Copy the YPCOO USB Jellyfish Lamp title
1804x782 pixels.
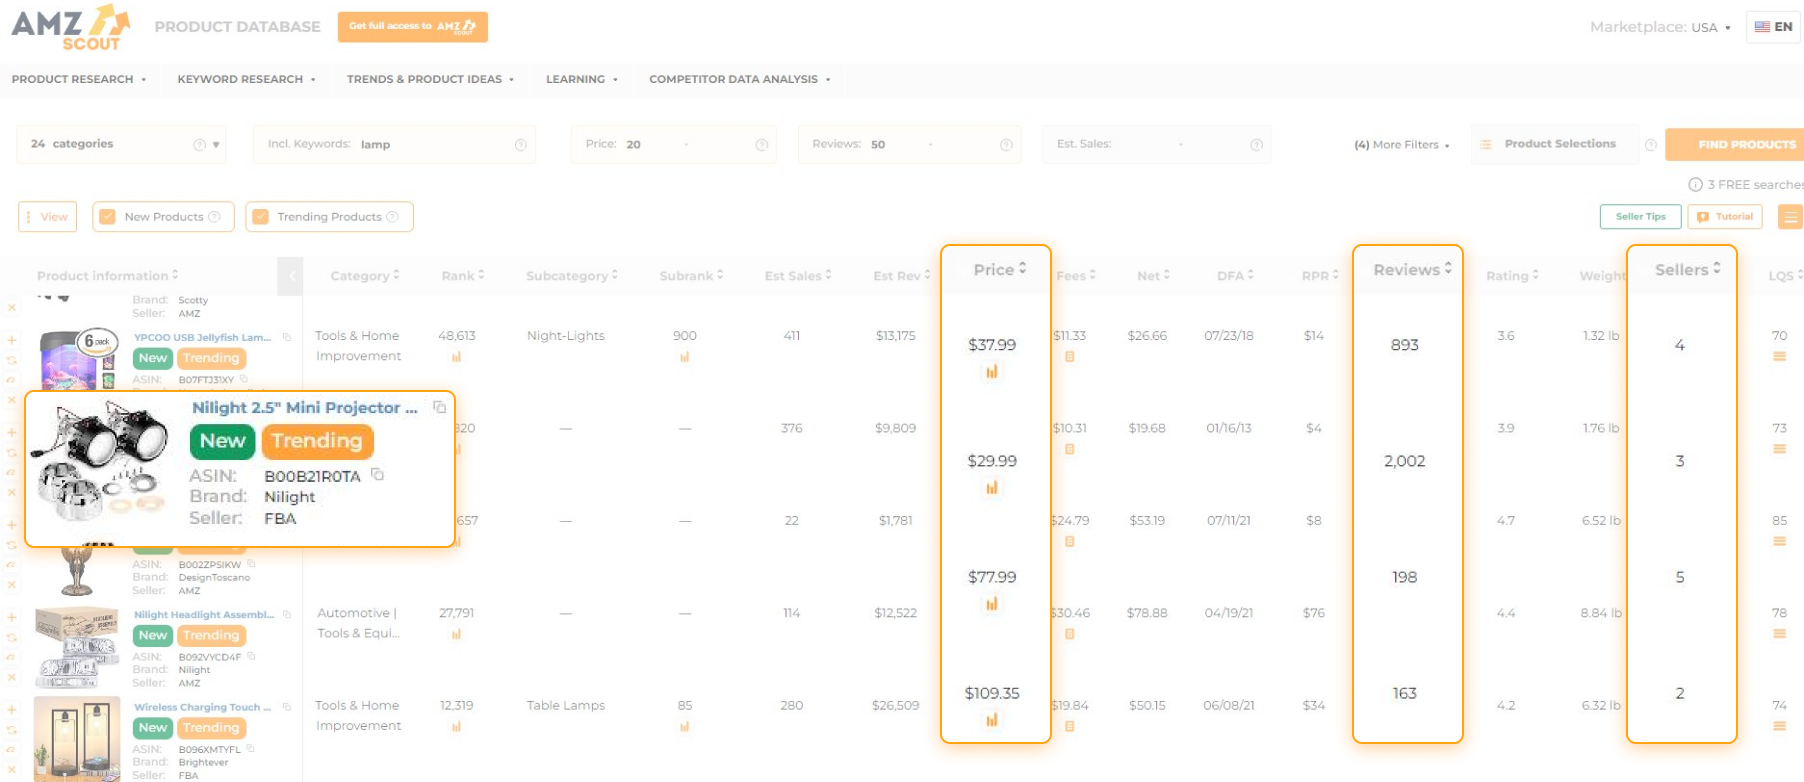(x=287, y=338)
